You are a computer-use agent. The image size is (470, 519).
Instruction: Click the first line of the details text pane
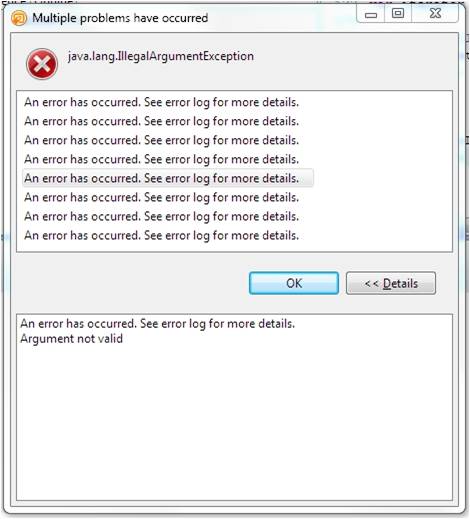click(x=158, y=323)
